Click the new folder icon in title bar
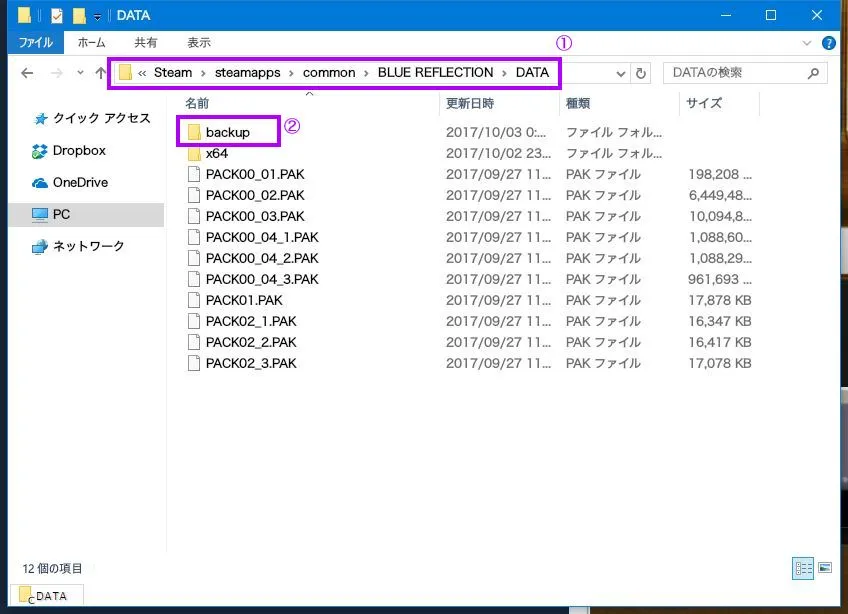This screenshot has width=848, height=614. coord(80,16)
